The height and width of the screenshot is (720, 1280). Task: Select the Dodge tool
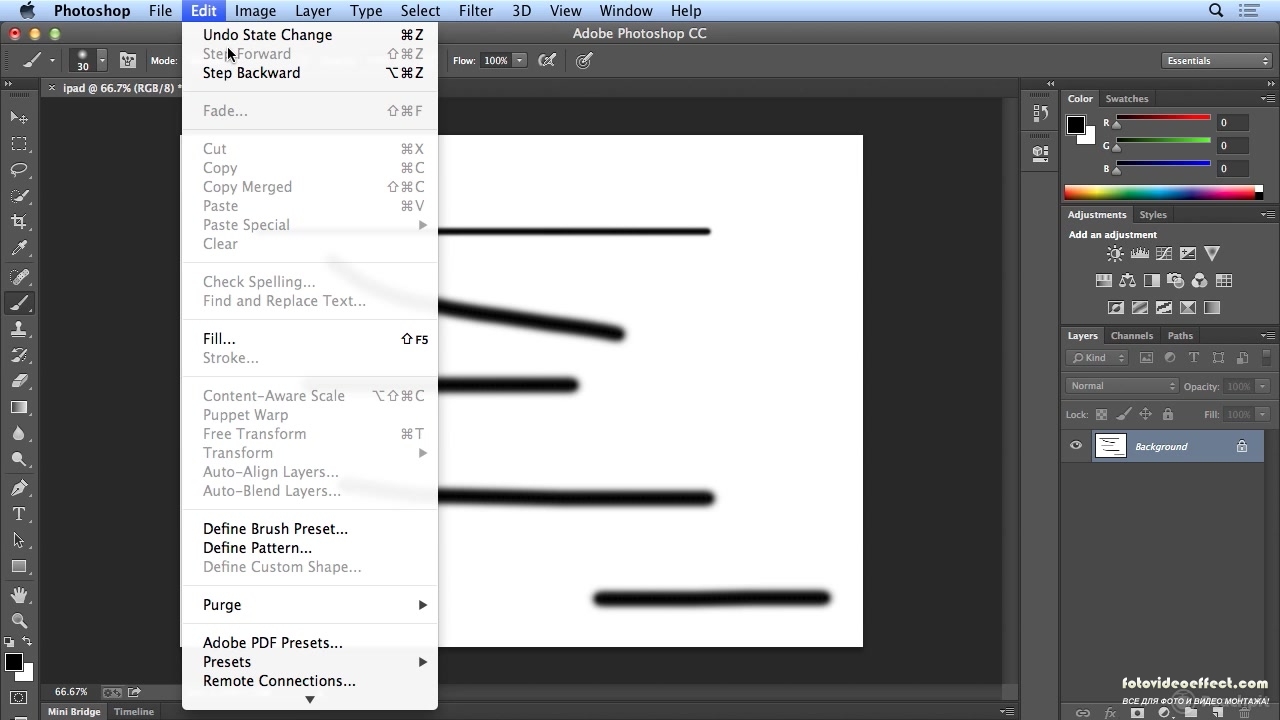tap(19, 460)
